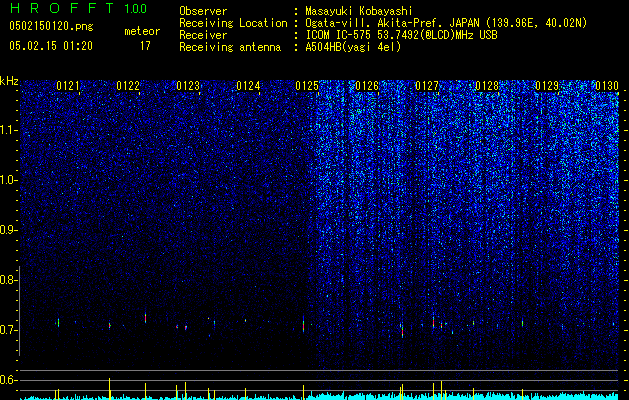Click the gray frequency range bar beside the axis
The image size is (629, 400).
coord(20,311)
